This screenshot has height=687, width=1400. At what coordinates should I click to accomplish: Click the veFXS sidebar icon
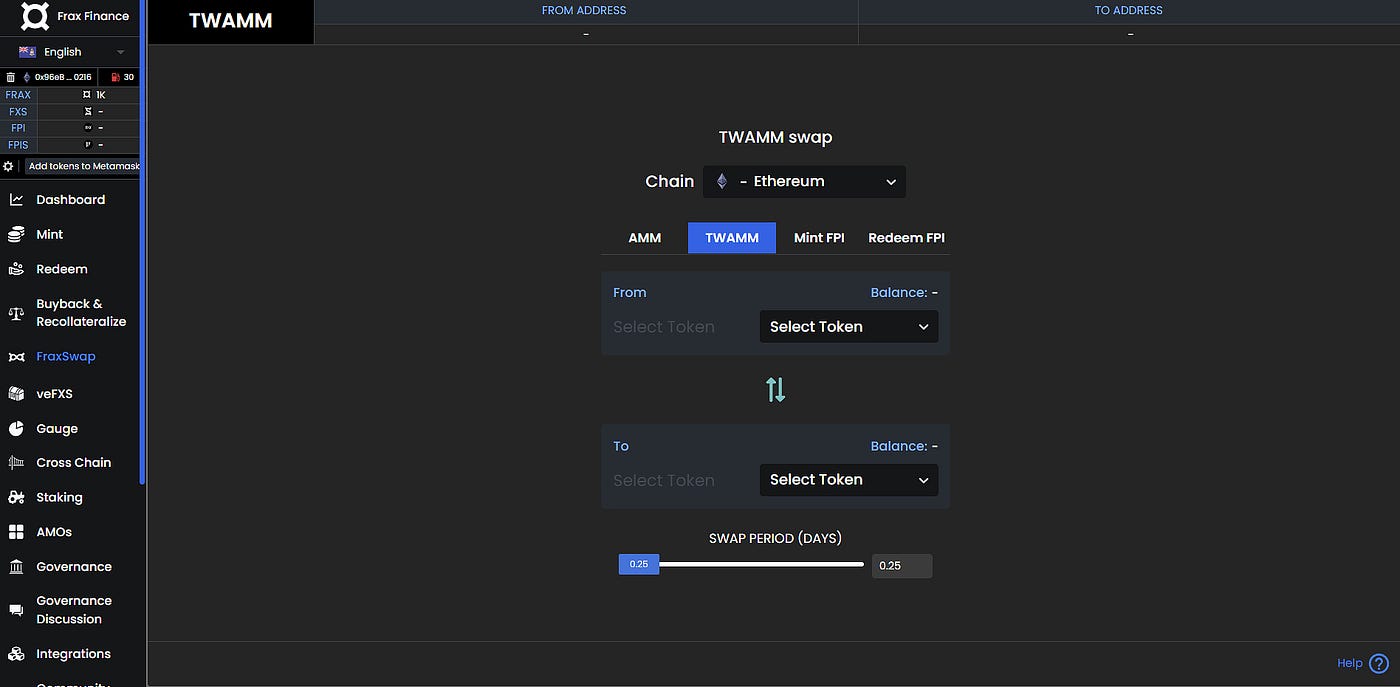16,394
